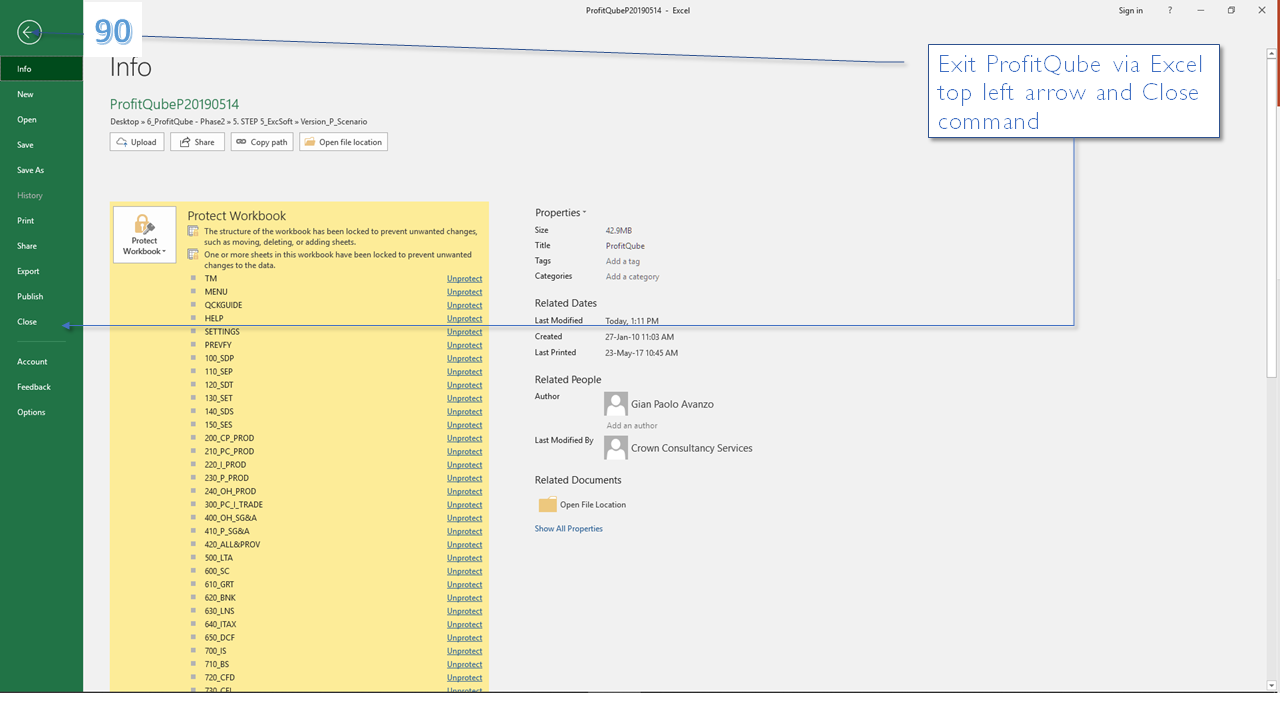Click the ProfitQube title property value

625,246
